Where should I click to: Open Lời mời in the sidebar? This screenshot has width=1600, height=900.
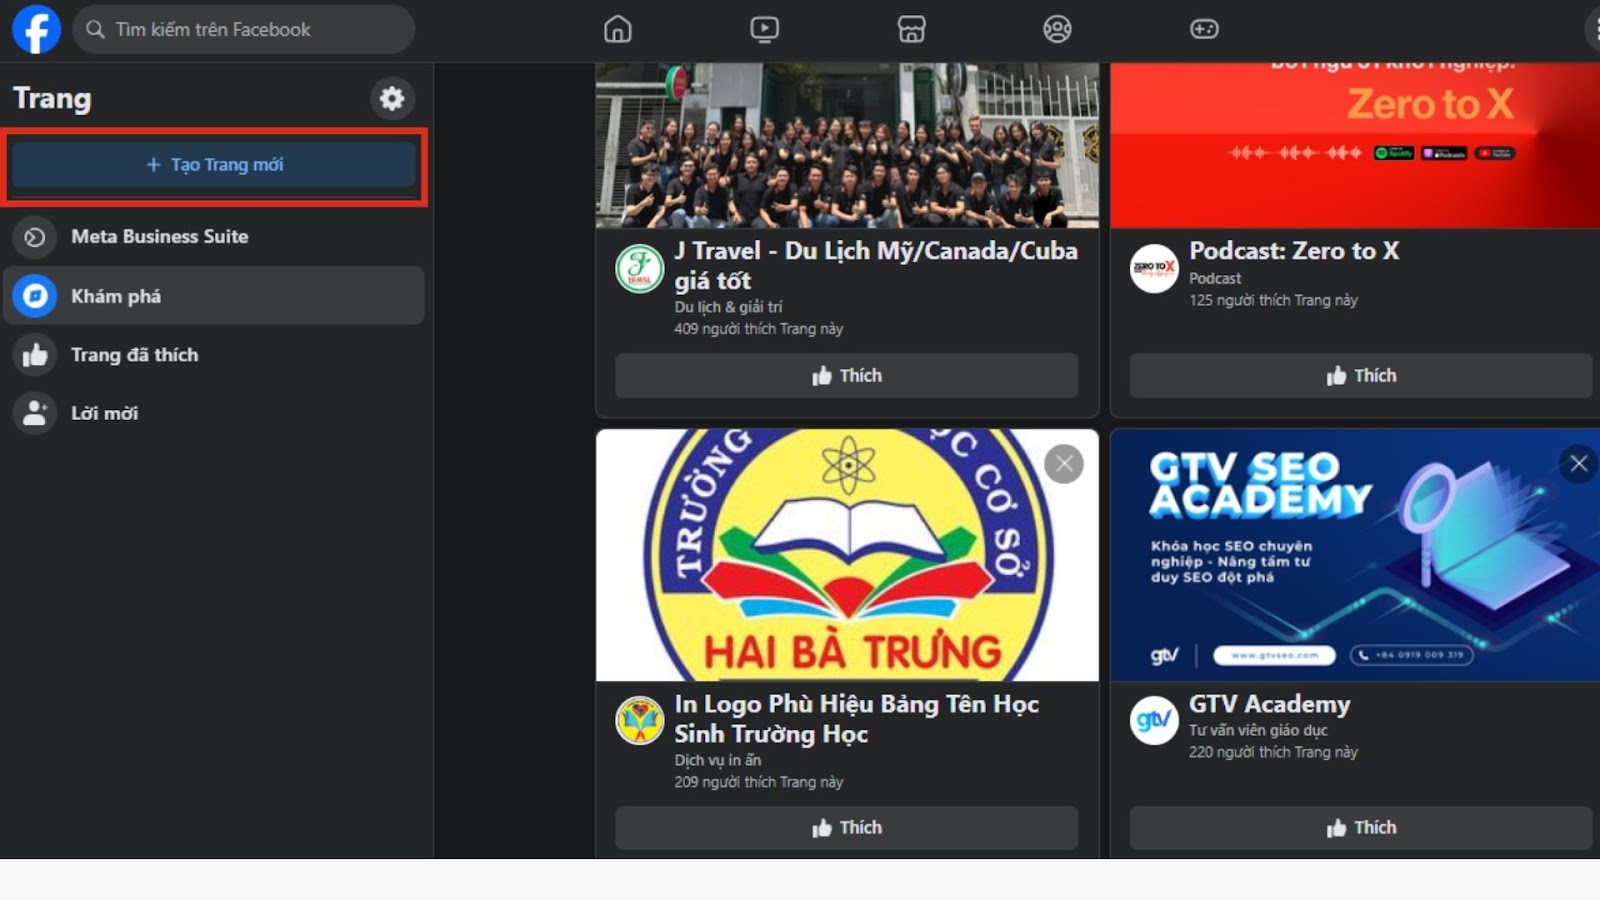(103, 412)
